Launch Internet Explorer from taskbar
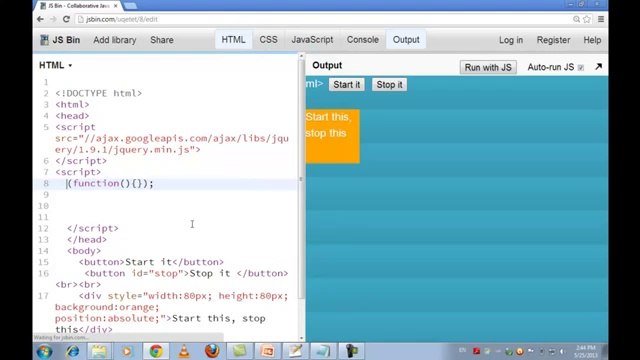Image resolution: width=640 pixels, height=360 pixels. pos(73,351)
